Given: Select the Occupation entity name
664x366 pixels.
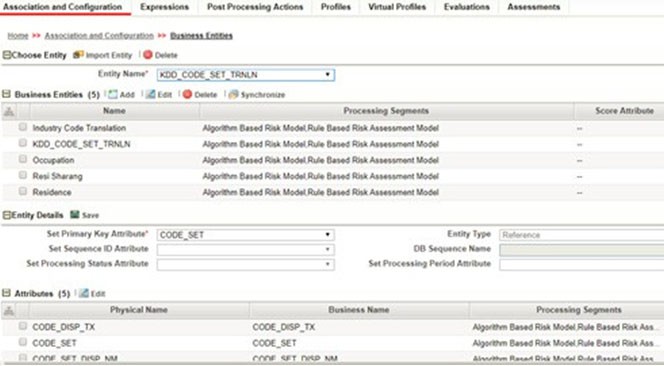Looking at the screenshot, I should pyautogui.click(x=53, y=160).
